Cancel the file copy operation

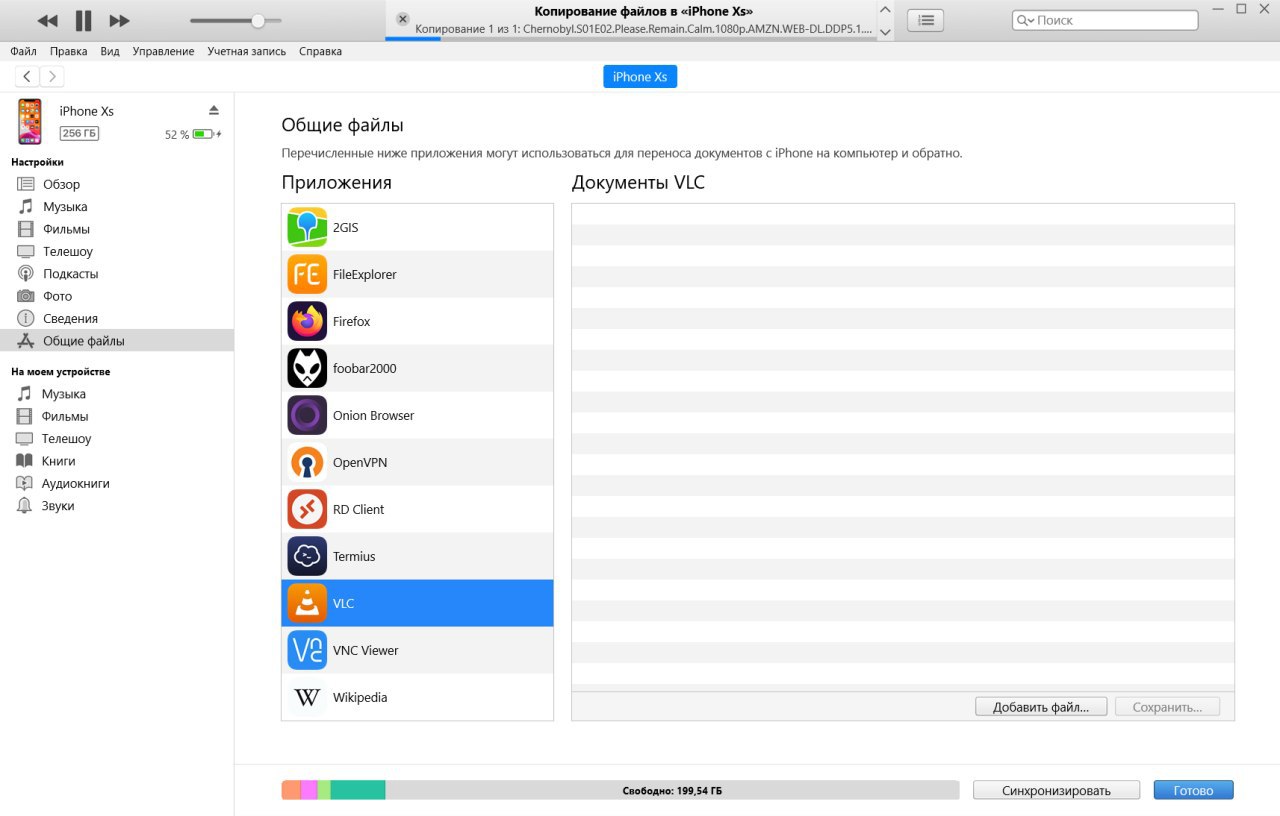pos(402,19)
